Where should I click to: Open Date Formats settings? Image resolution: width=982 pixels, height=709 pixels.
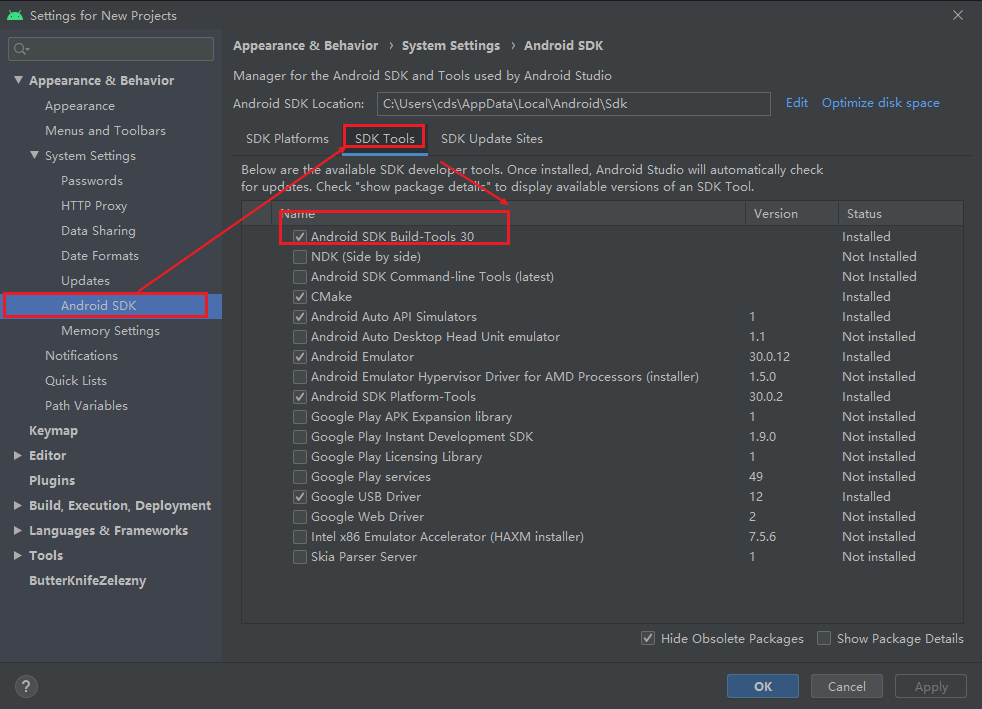(100, 256)
